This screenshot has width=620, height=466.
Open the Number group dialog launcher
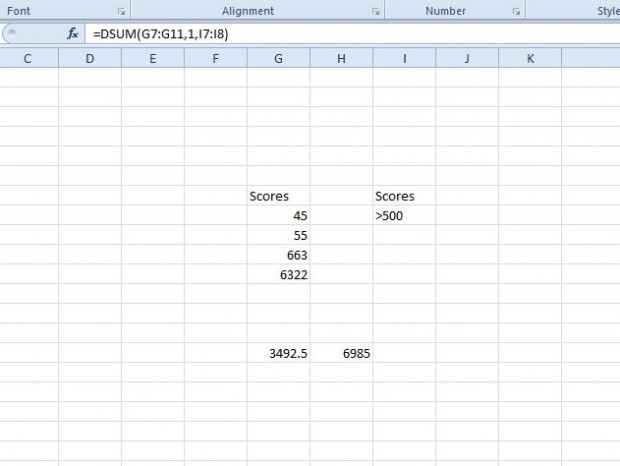point(516,12)
